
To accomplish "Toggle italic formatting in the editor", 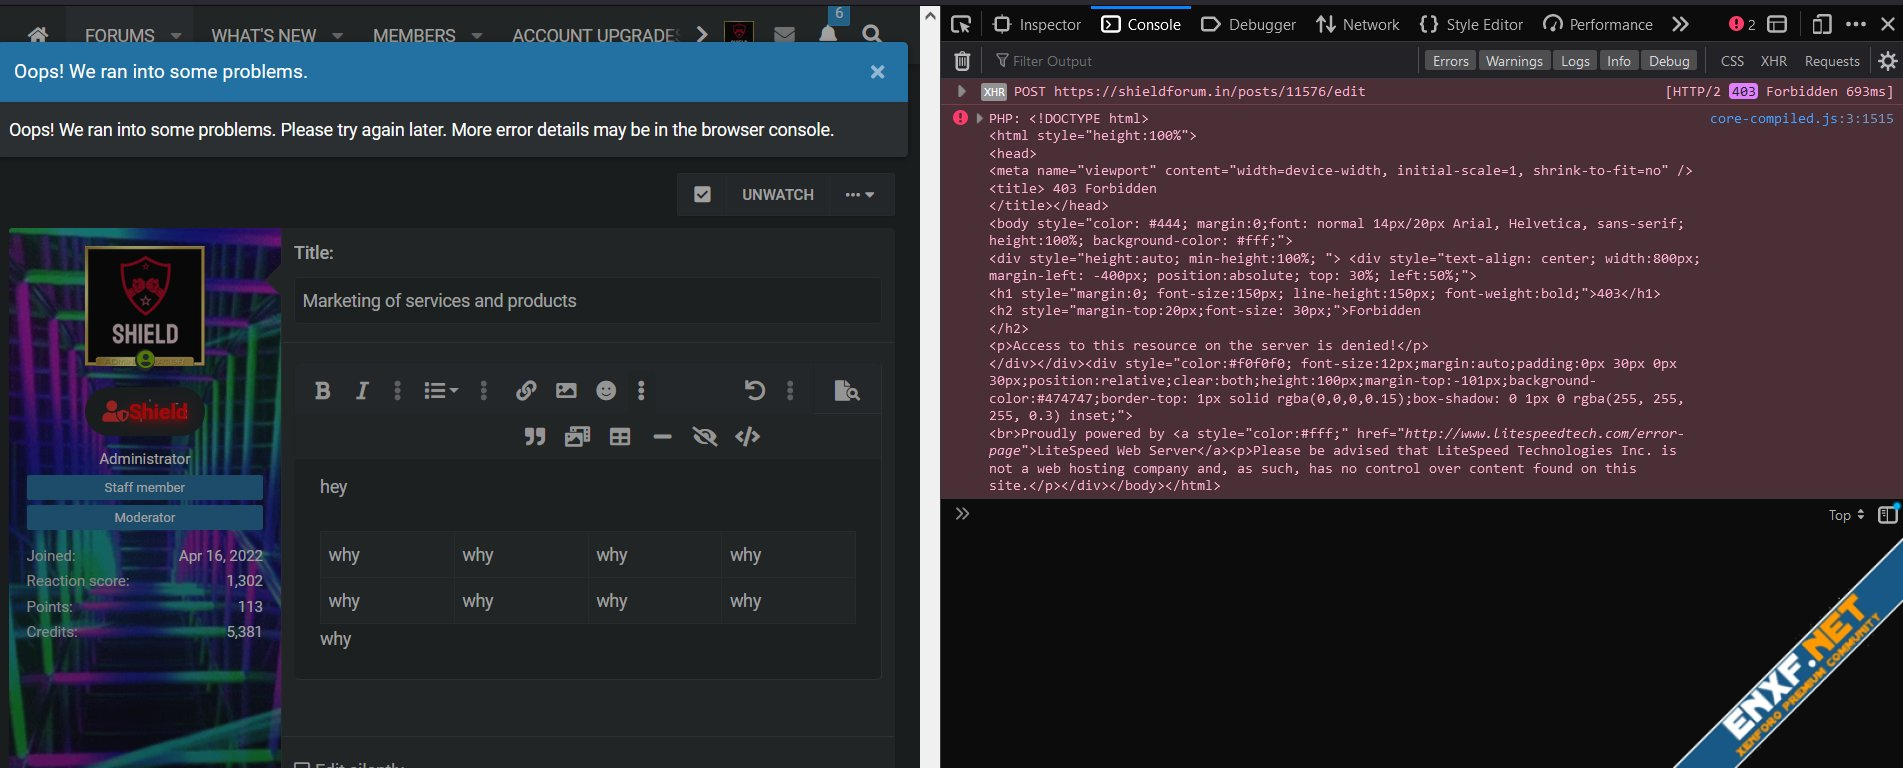I will point(362,391).
